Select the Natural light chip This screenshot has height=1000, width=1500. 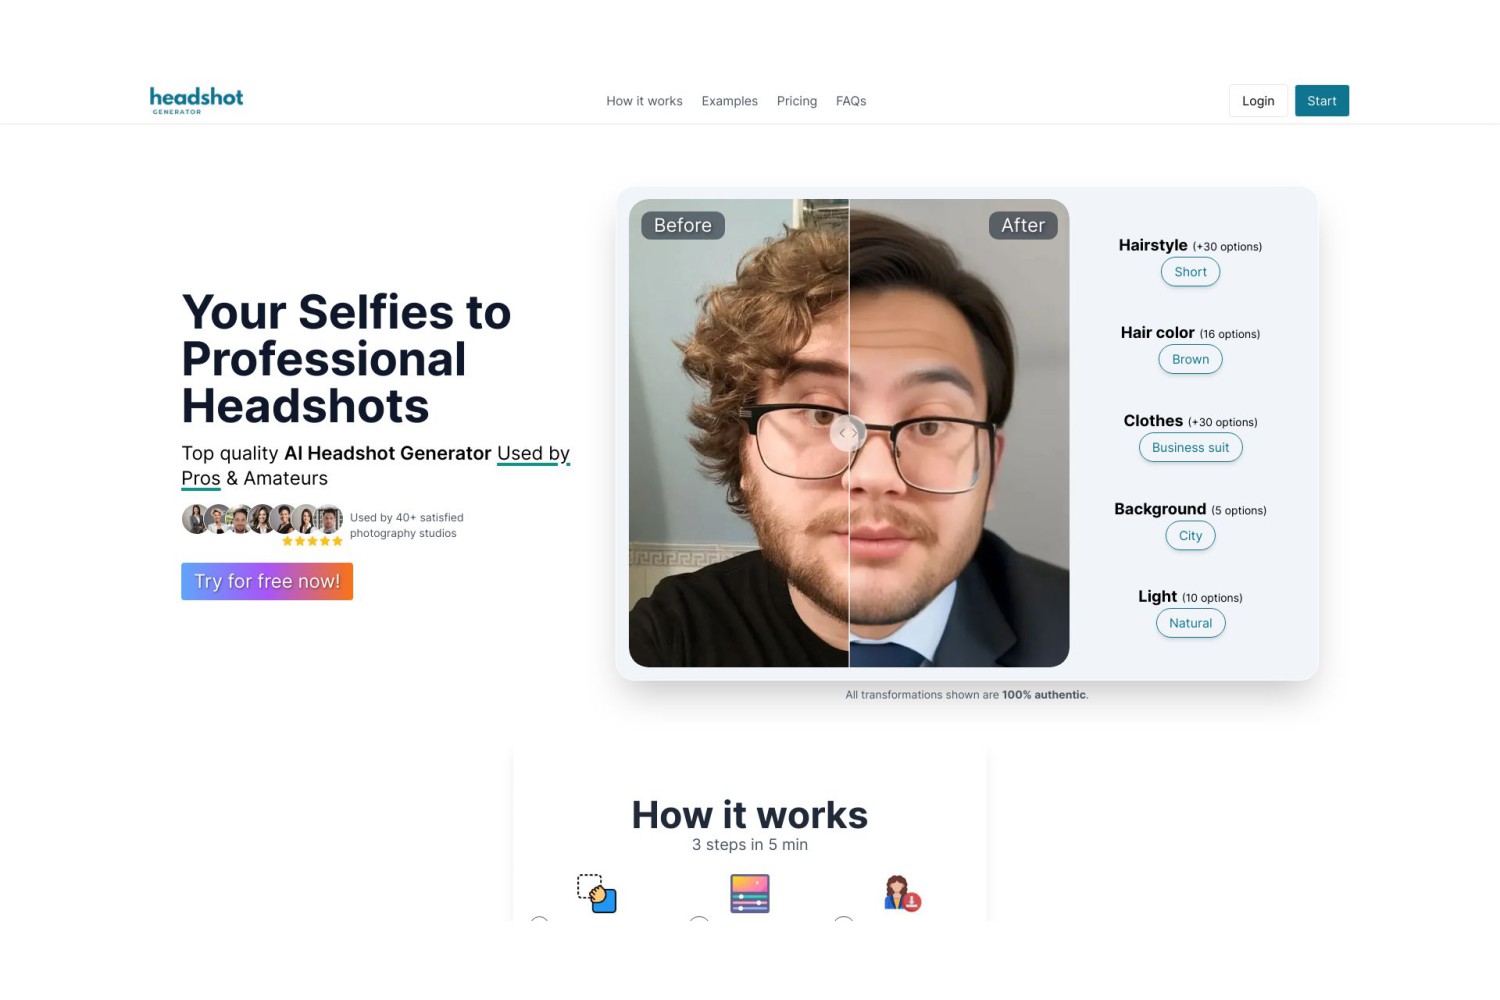pyautogui.click(x=1190, y=624)
